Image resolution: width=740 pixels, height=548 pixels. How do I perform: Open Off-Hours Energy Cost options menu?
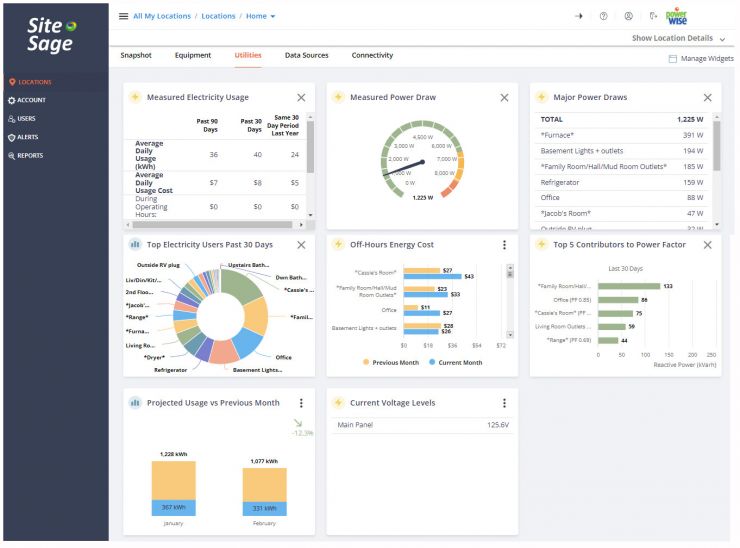click(504, 245)
